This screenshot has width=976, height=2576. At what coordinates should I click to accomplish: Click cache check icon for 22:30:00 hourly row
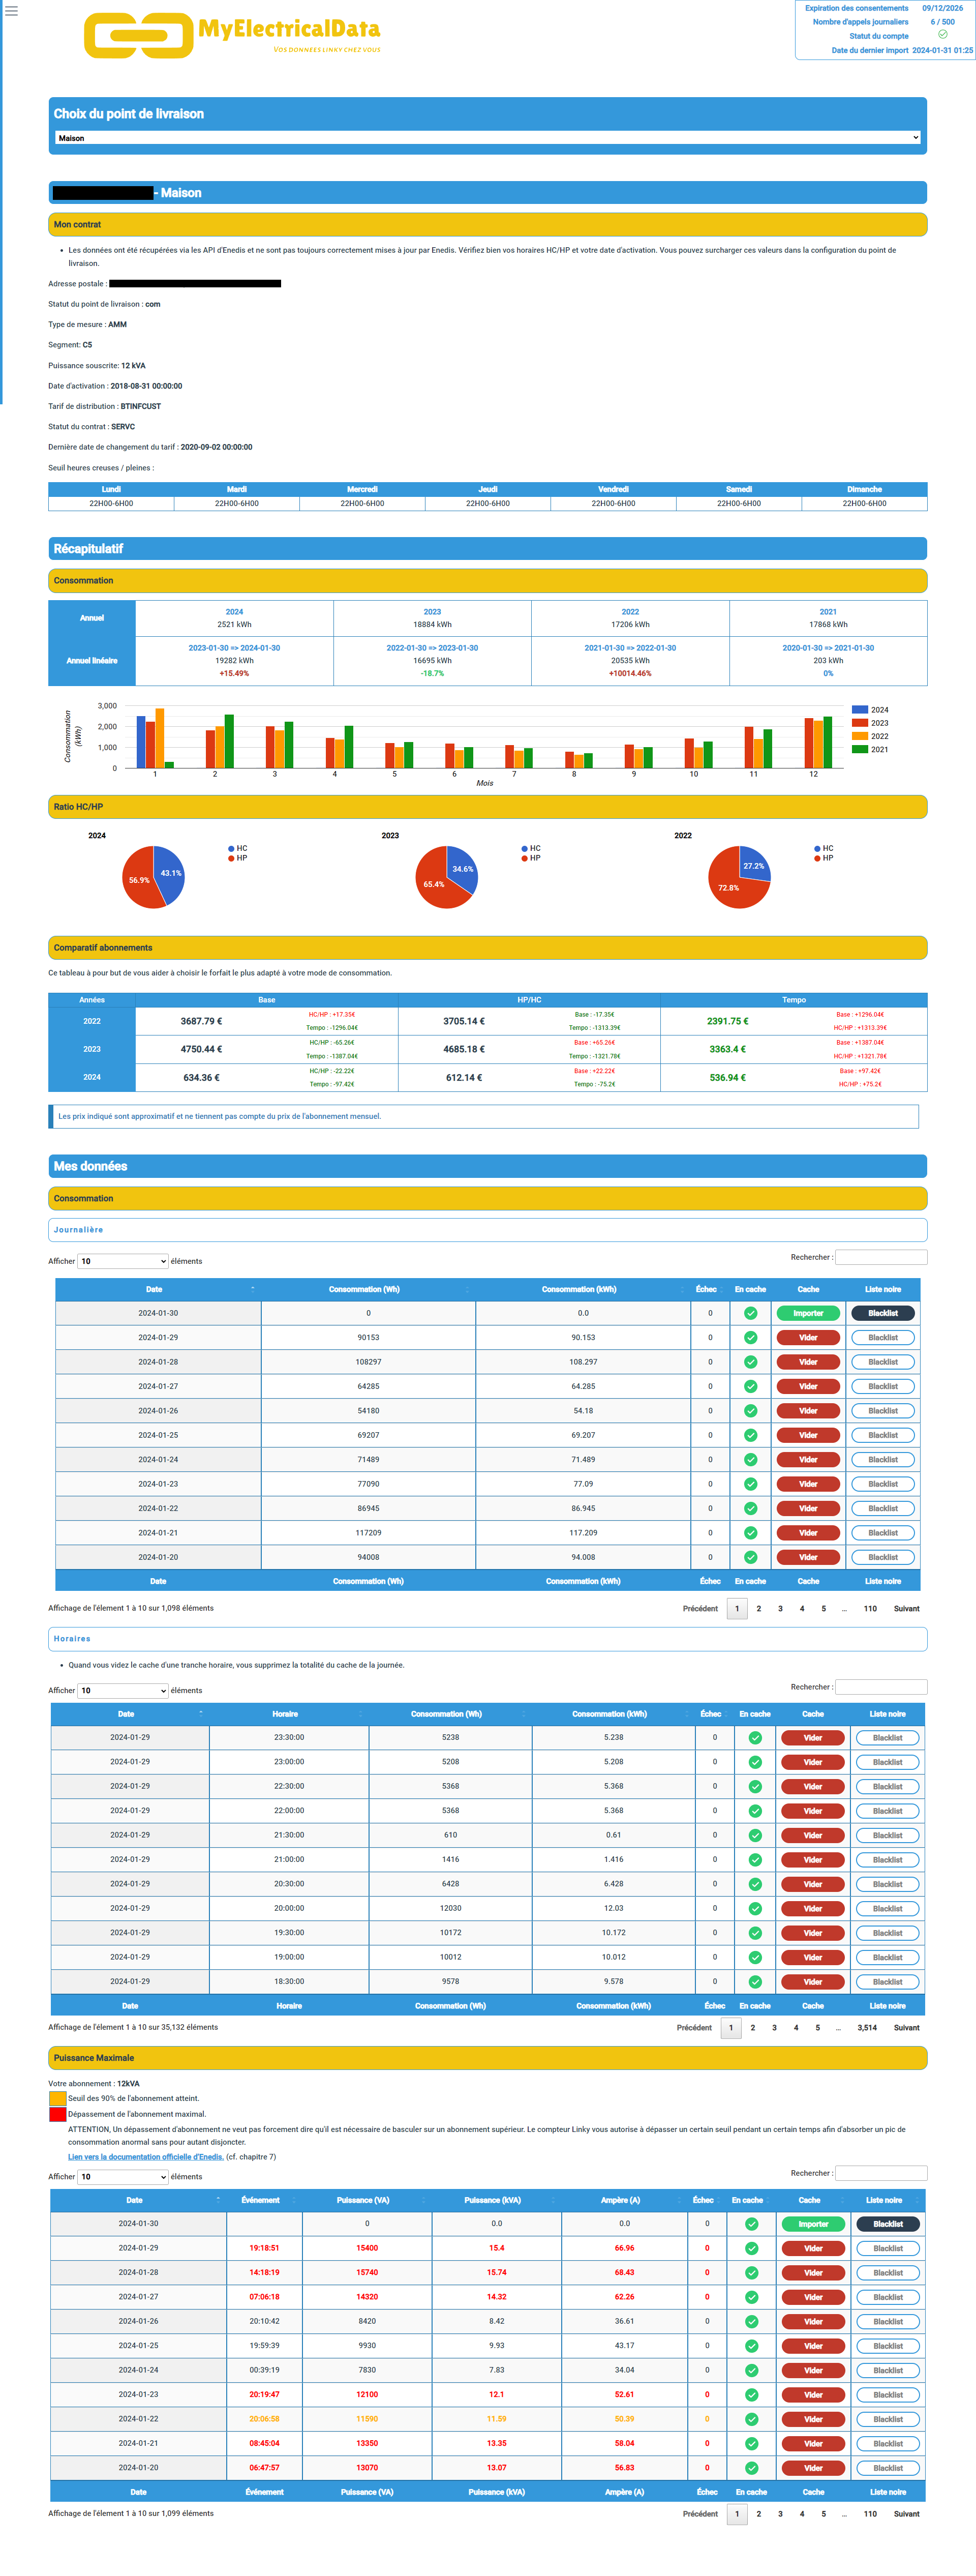[755, 1787]
